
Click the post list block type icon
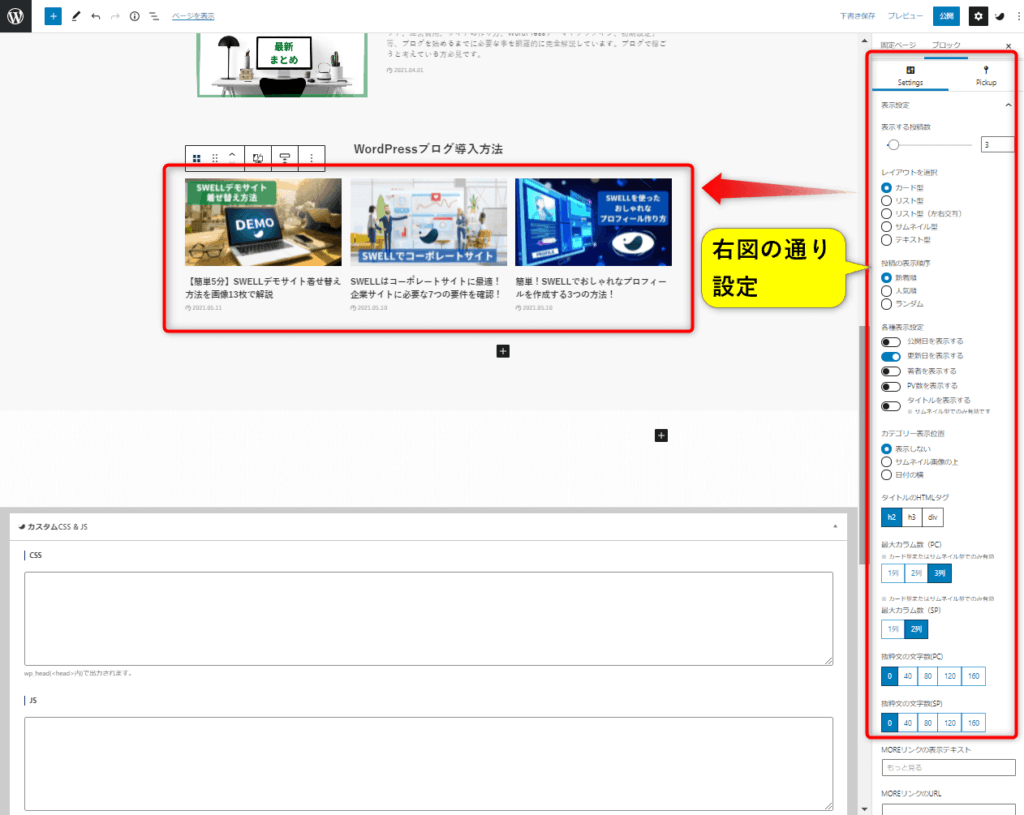[197, 158]
